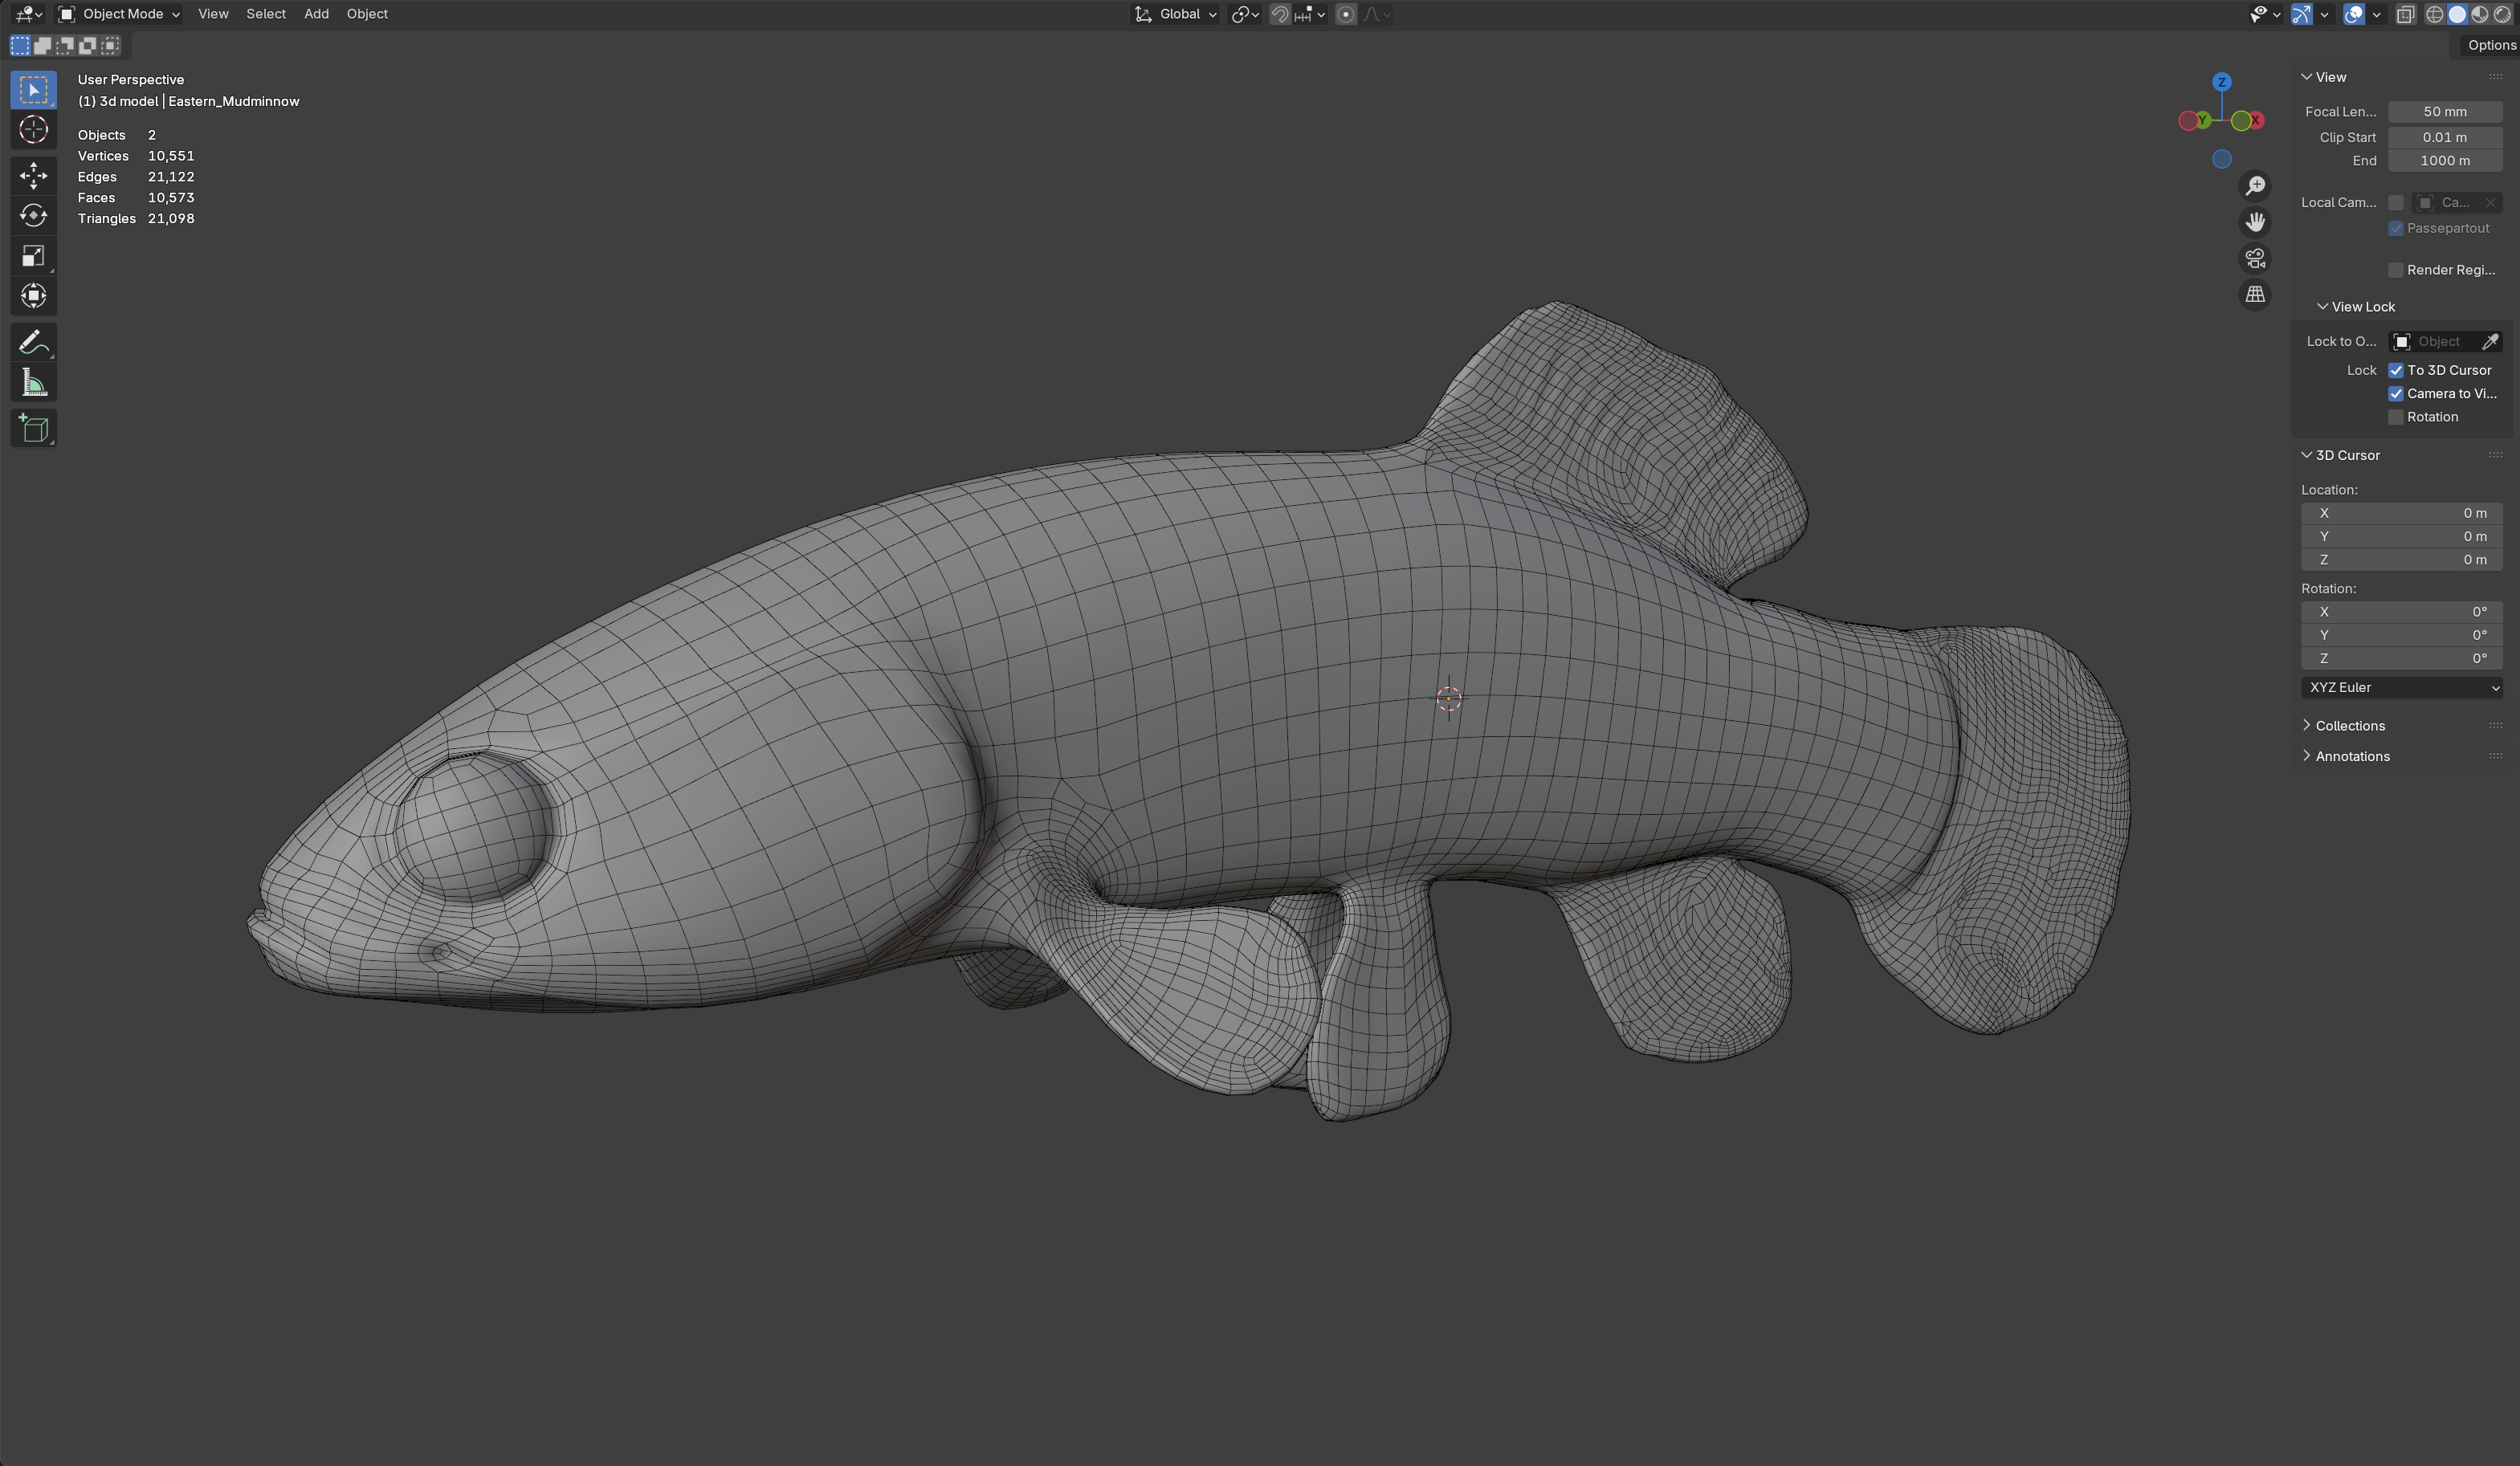The width and height of the screenshot is (2520, 1466).
Task: Select the Move tool
Action: [x=33, y=175]
